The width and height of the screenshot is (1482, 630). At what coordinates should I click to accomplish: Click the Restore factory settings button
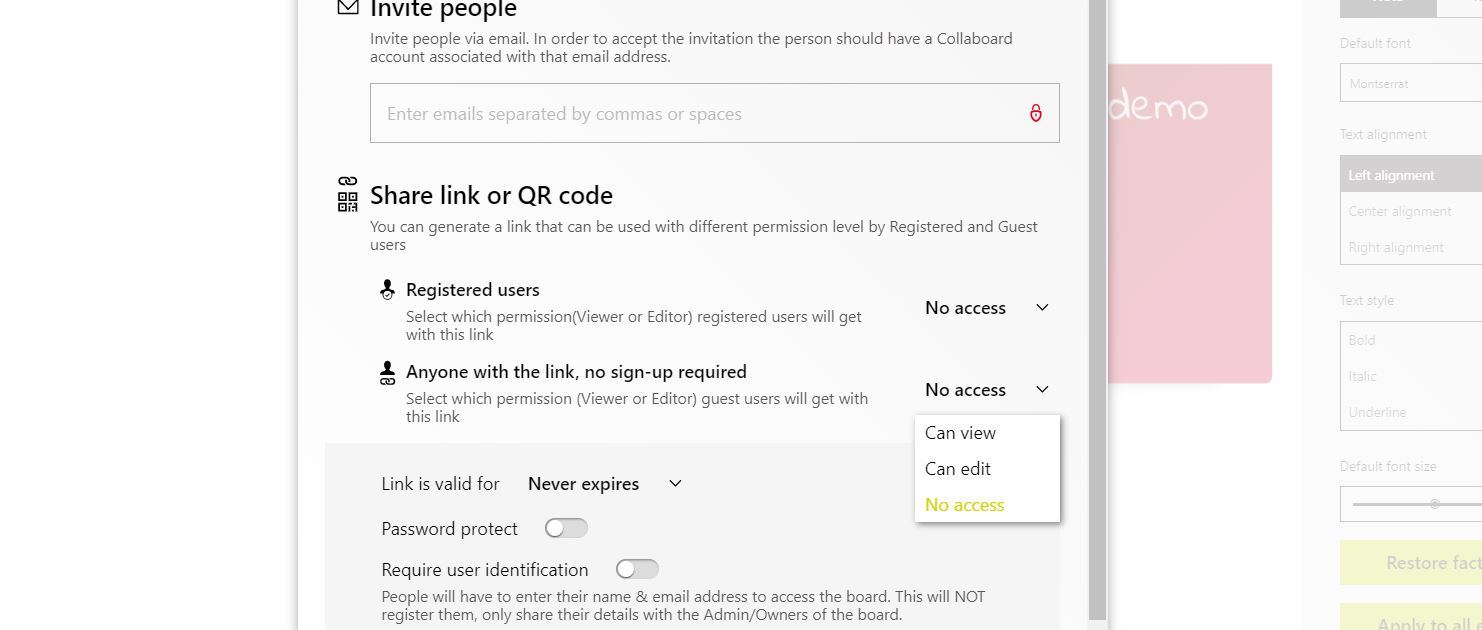pos(1410,563)
